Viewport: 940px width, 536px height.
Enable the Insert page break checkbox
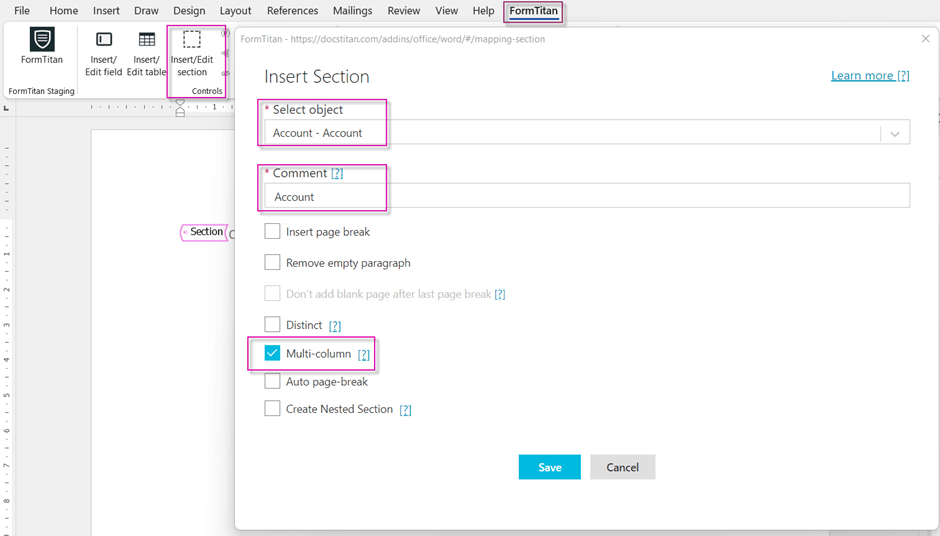click(272, 232)
